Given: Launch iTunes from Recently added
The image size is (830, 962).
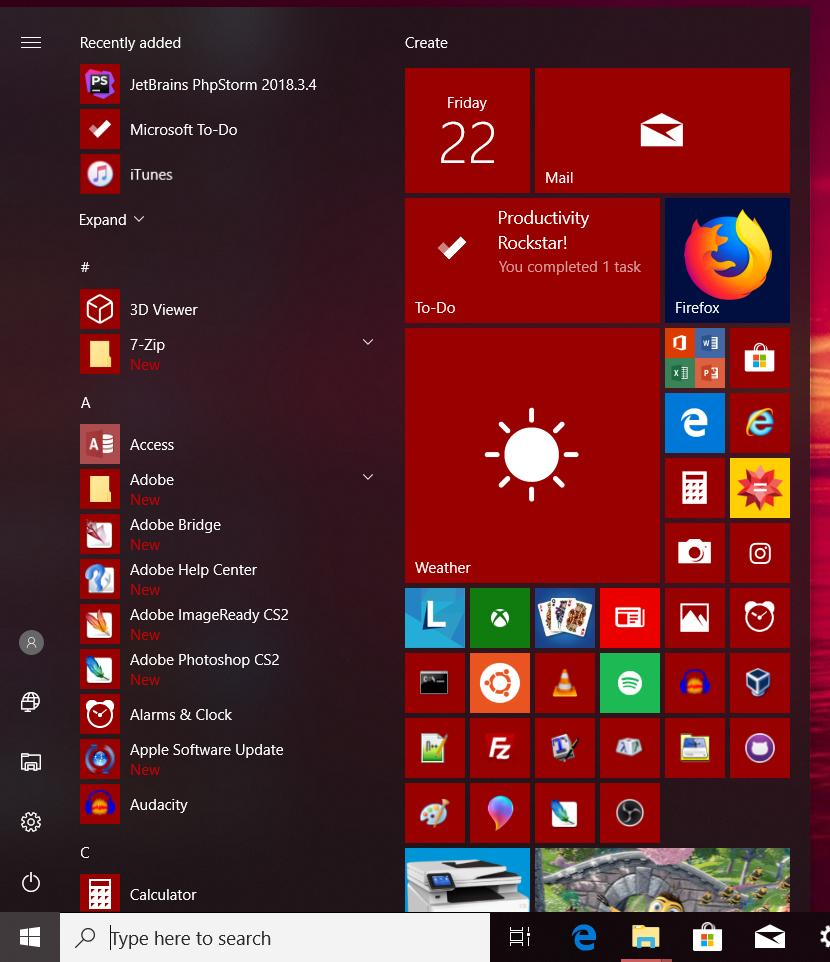Looking at the screenshot, I should point(227,174).
